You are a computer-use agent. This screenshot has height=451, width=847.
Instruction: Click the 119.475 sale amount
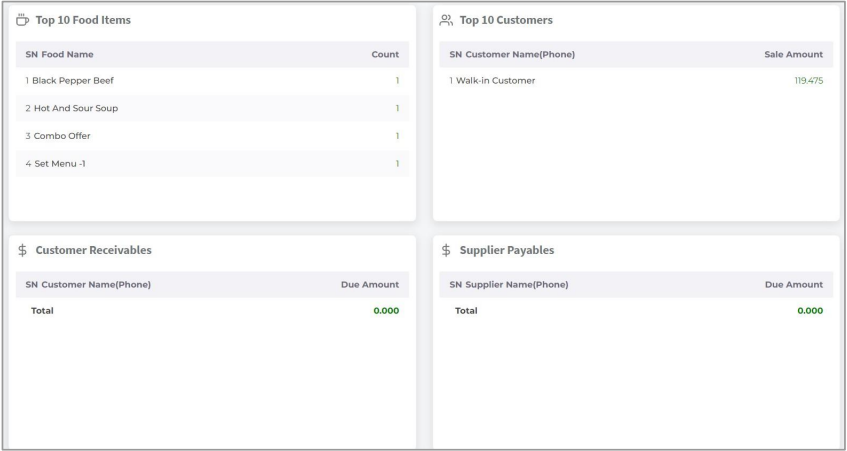809,80
